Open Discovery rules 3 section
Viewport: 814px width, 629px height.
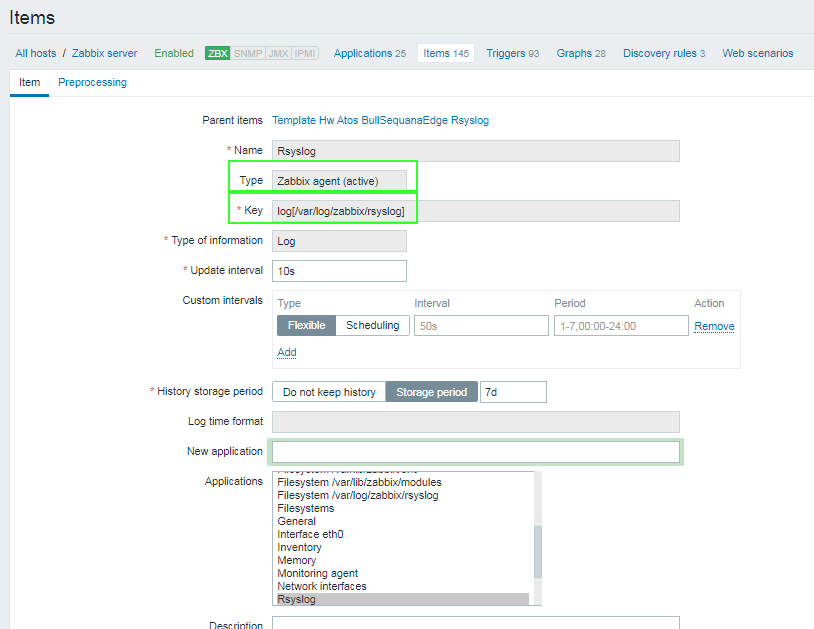pyautogui.click(x=664, y=53)
